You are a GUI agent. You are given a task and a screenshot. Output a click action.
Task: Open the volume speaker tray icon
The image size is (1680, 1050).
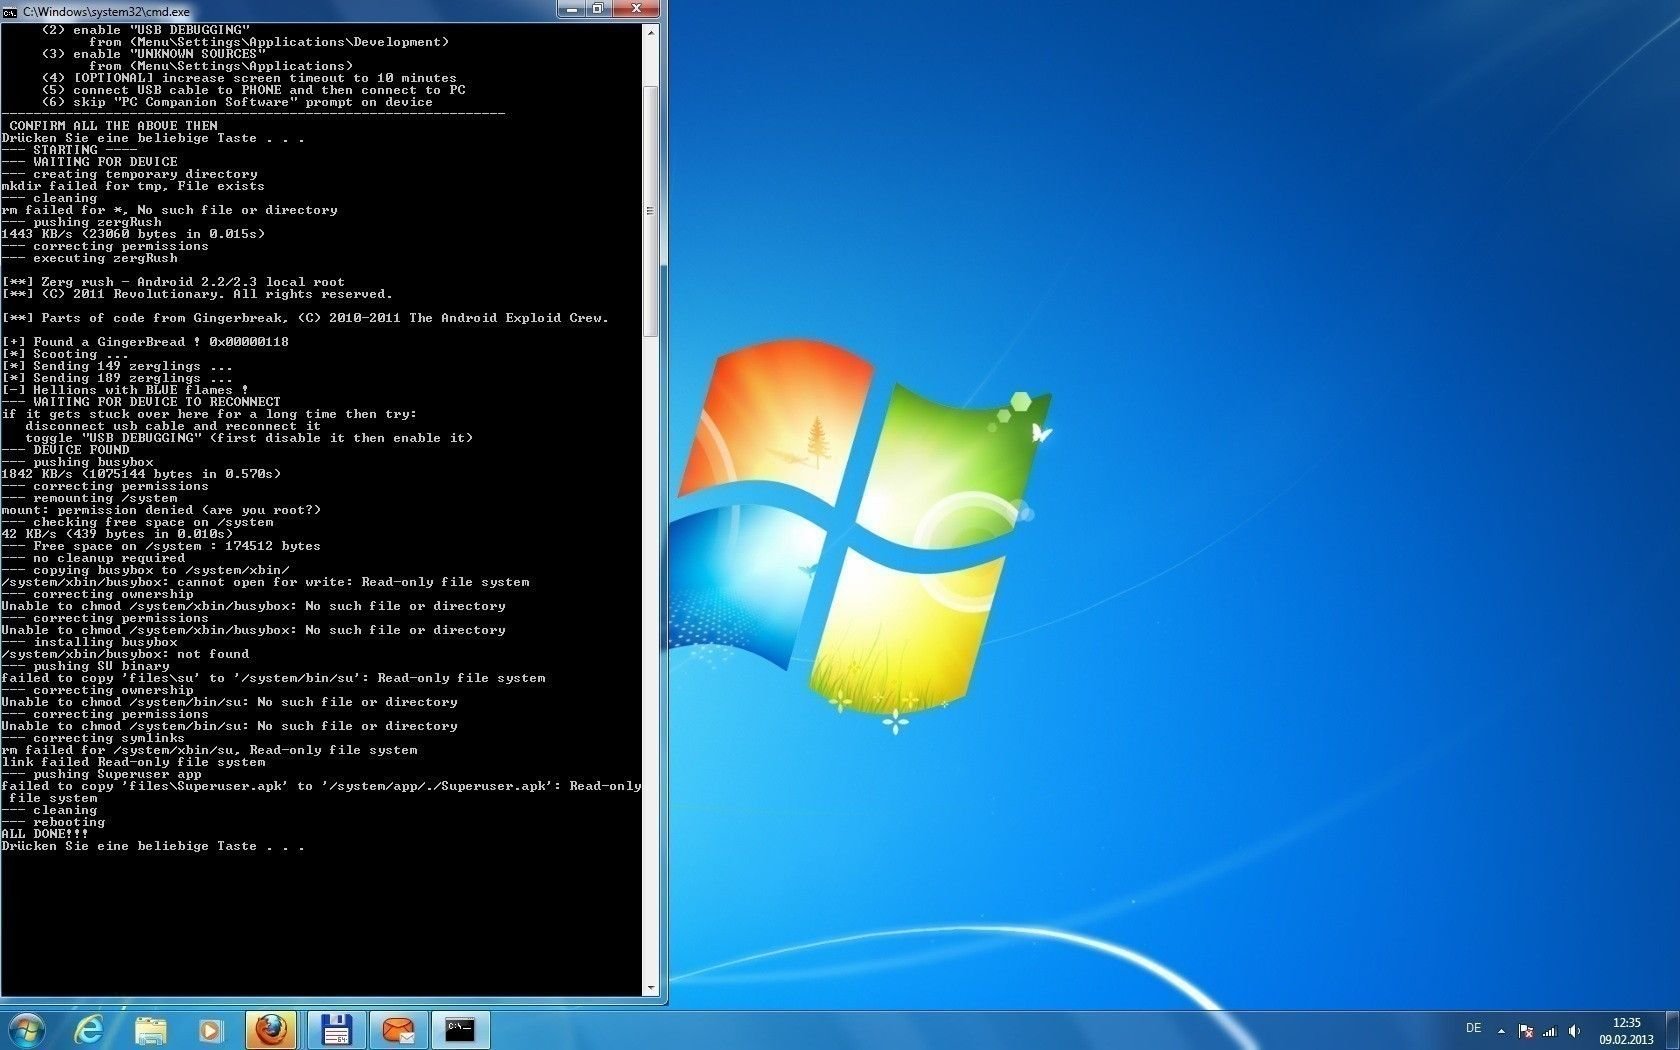click(1575, 1030)
